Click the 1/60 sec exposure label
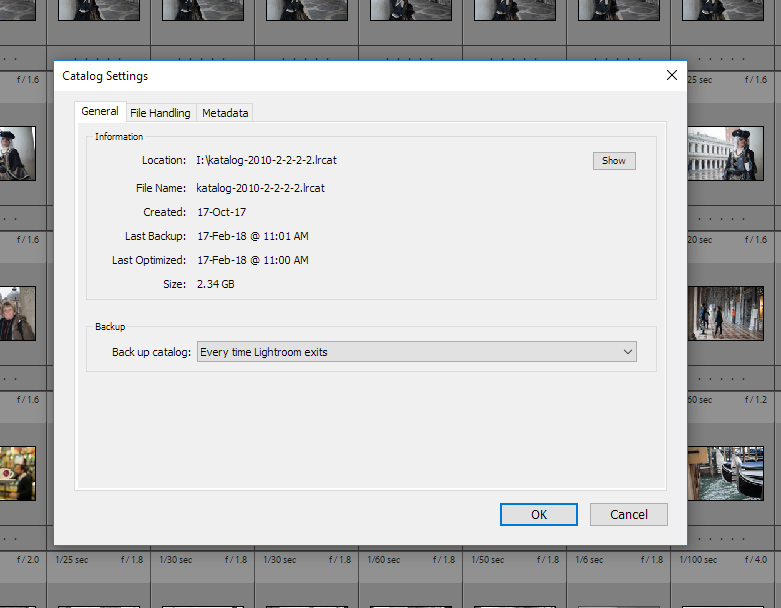 pos(384,560)
